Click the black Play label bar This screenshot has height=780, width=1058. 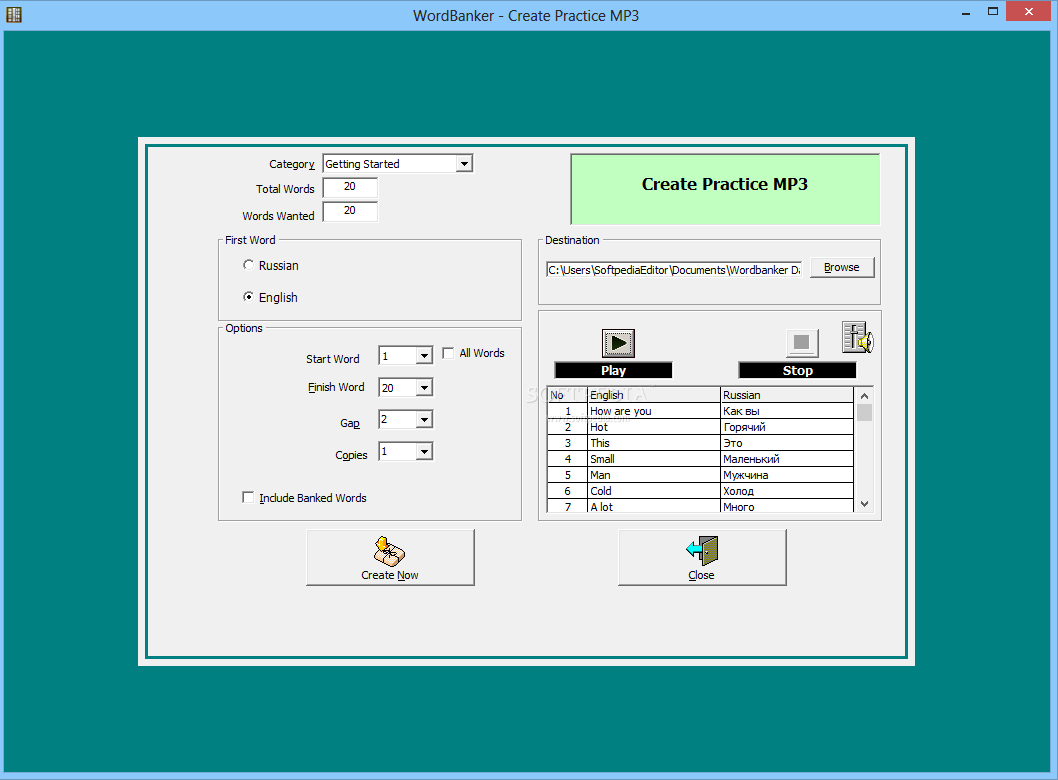(613, 370)
